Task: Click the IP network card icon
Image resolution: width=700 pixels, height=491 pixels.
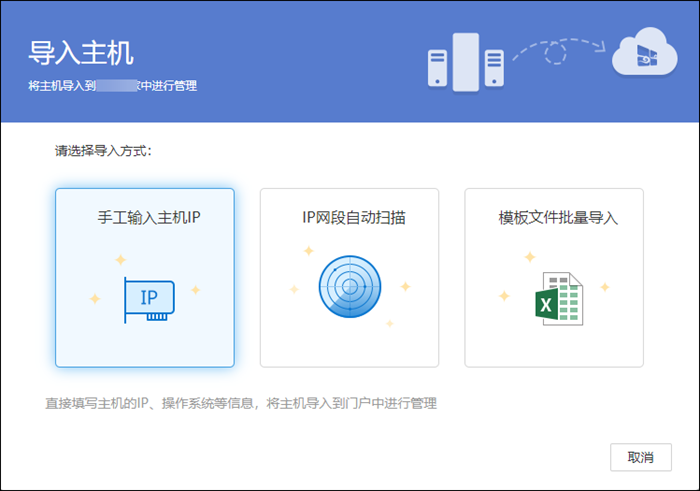Action: pyautogui.click(x=149, y=299)
